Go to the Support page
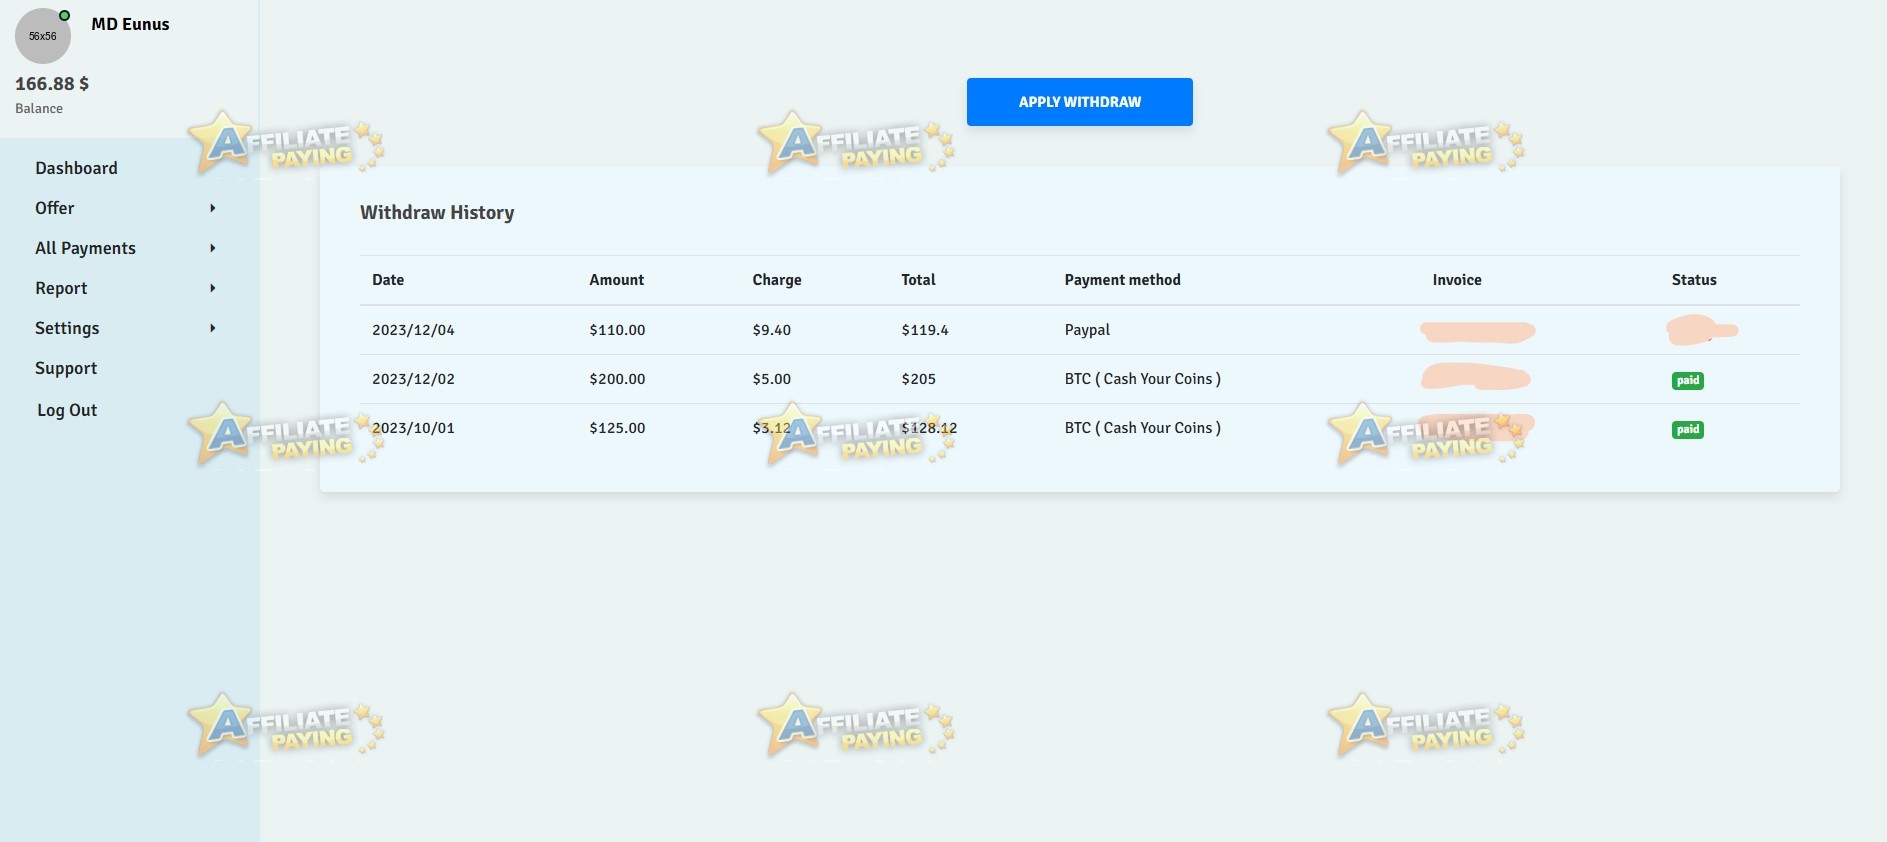Viewport: 1887px width, 842px height. click(66, 368)
